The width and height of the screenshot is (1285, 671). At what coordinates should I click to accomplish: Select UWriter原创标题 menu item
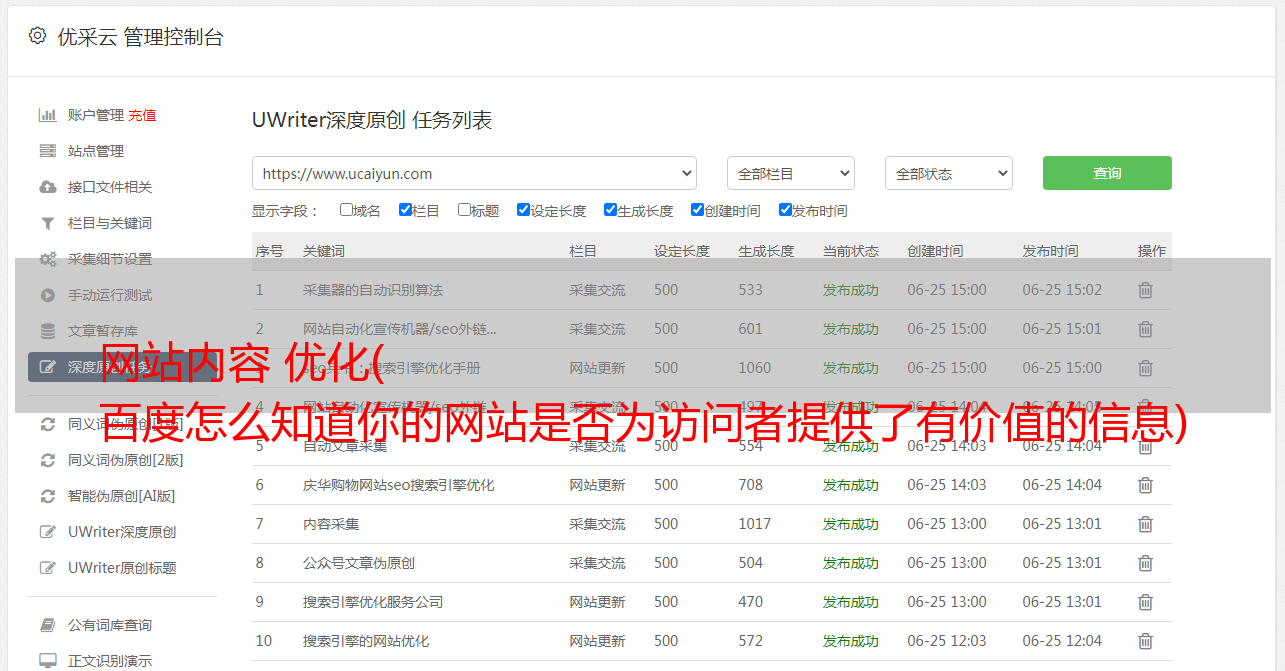pos(122,568)
